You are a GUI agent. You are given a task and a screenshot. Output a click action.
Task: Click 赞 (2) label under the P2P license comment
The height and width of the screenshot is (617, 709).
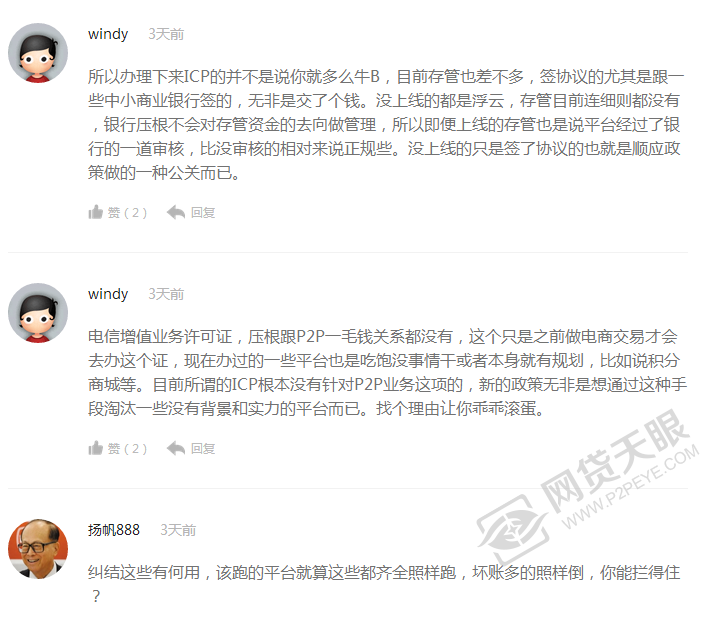127,448
